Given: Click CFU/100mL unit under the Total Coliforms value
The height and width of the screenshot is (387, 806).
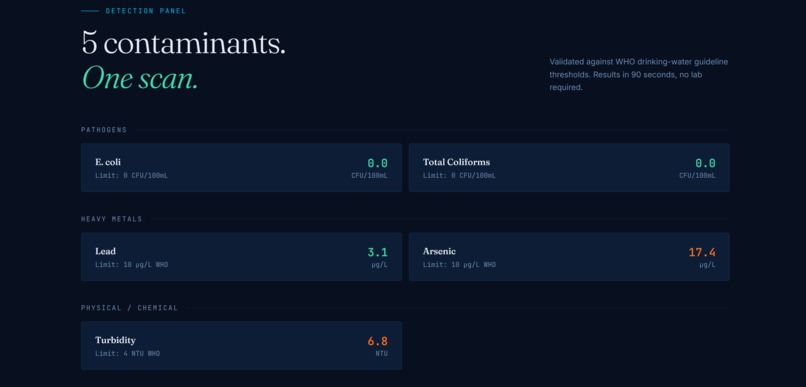Looking at the screenshot, I should pos(698,176).
